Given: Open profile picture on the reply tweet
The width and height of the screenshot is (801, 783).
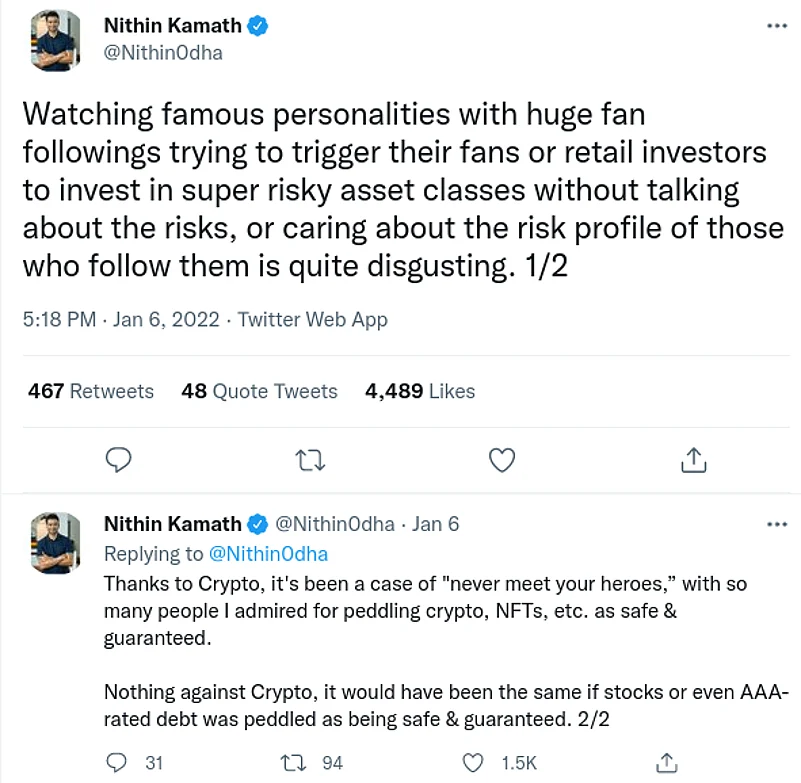Looking at the screenshot, I should (x=56, y=541).
